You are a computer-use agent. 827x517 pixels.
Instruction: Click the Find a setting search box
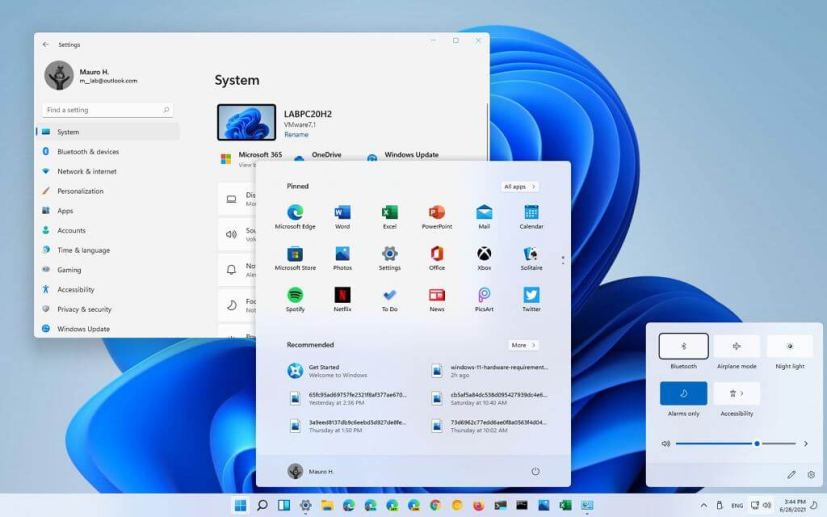coord(108,110)
